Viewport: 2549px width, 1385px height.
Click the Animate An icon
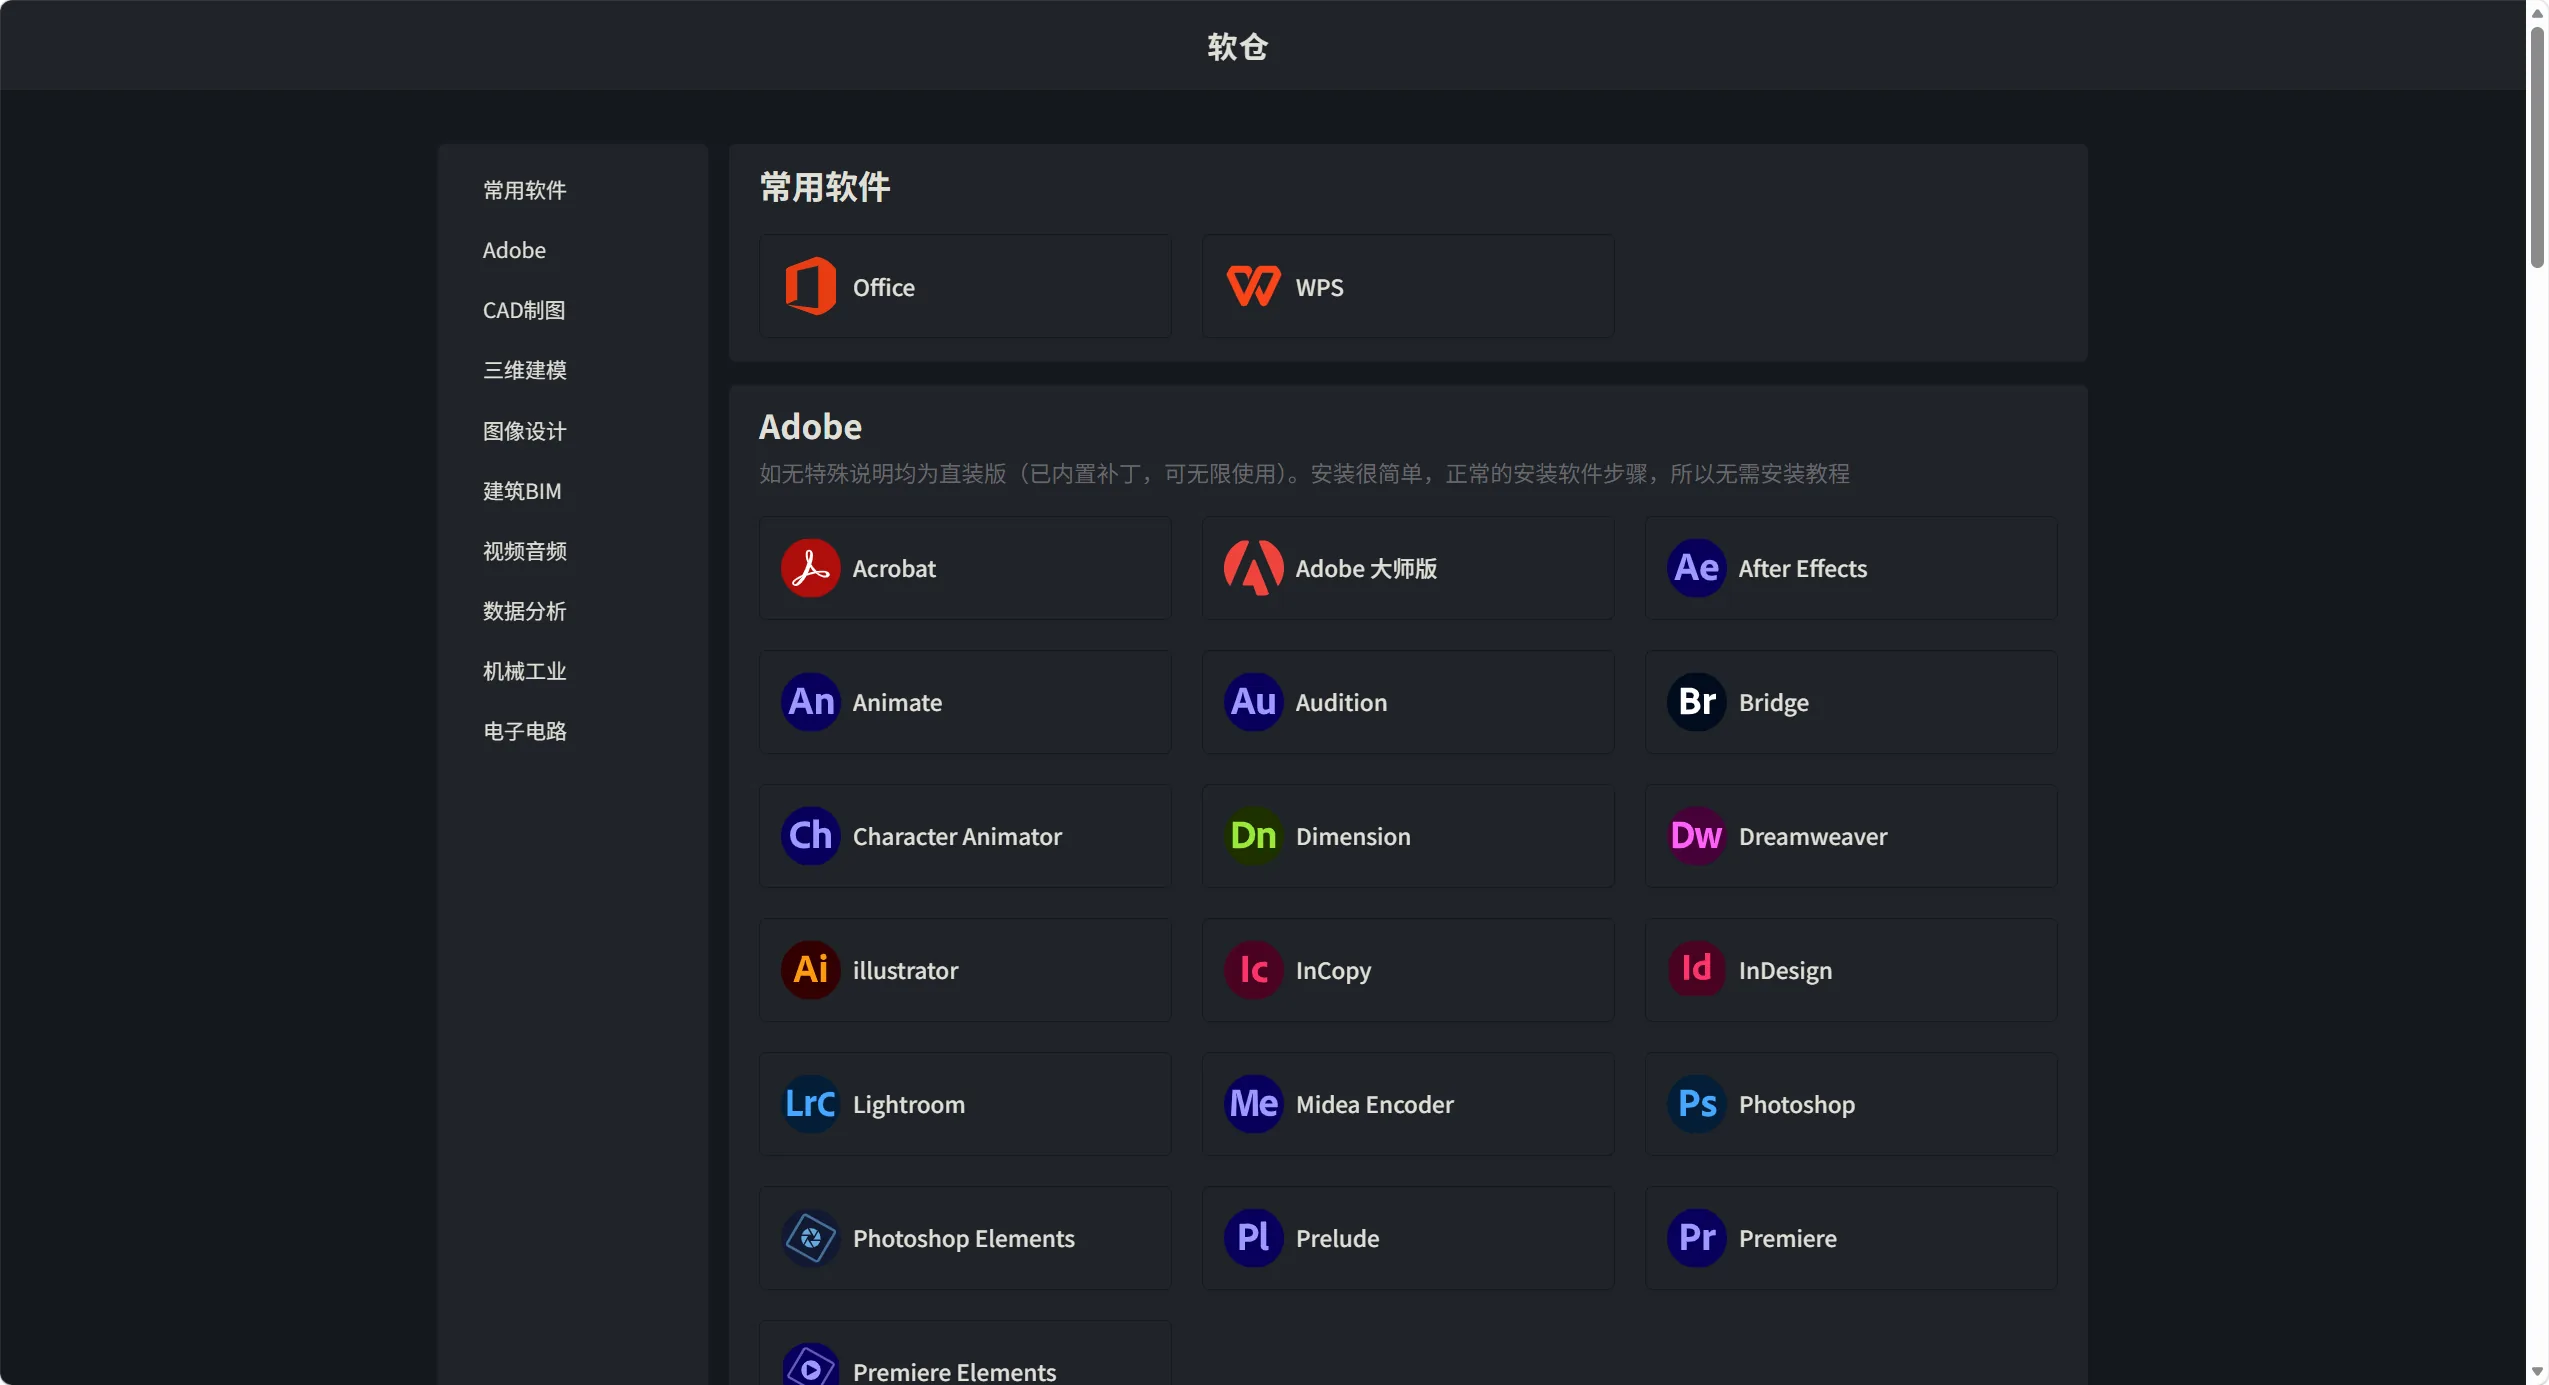coord(810,702)
